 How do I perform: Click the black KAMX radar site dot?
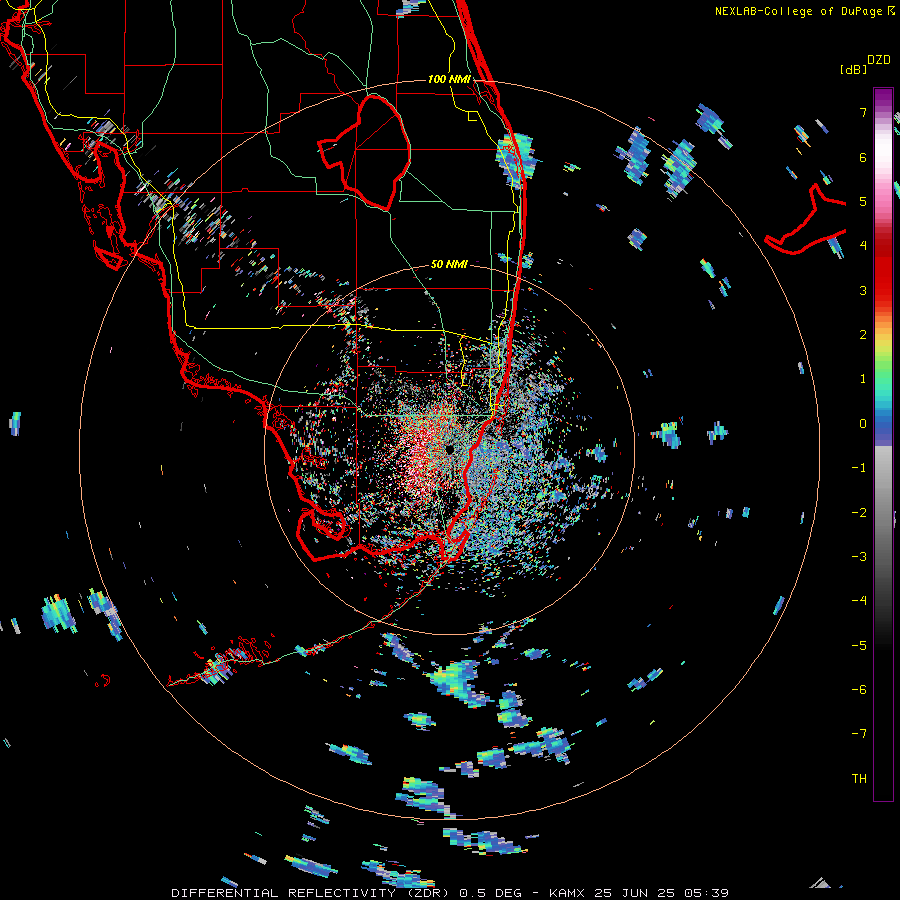coord(449,449)
